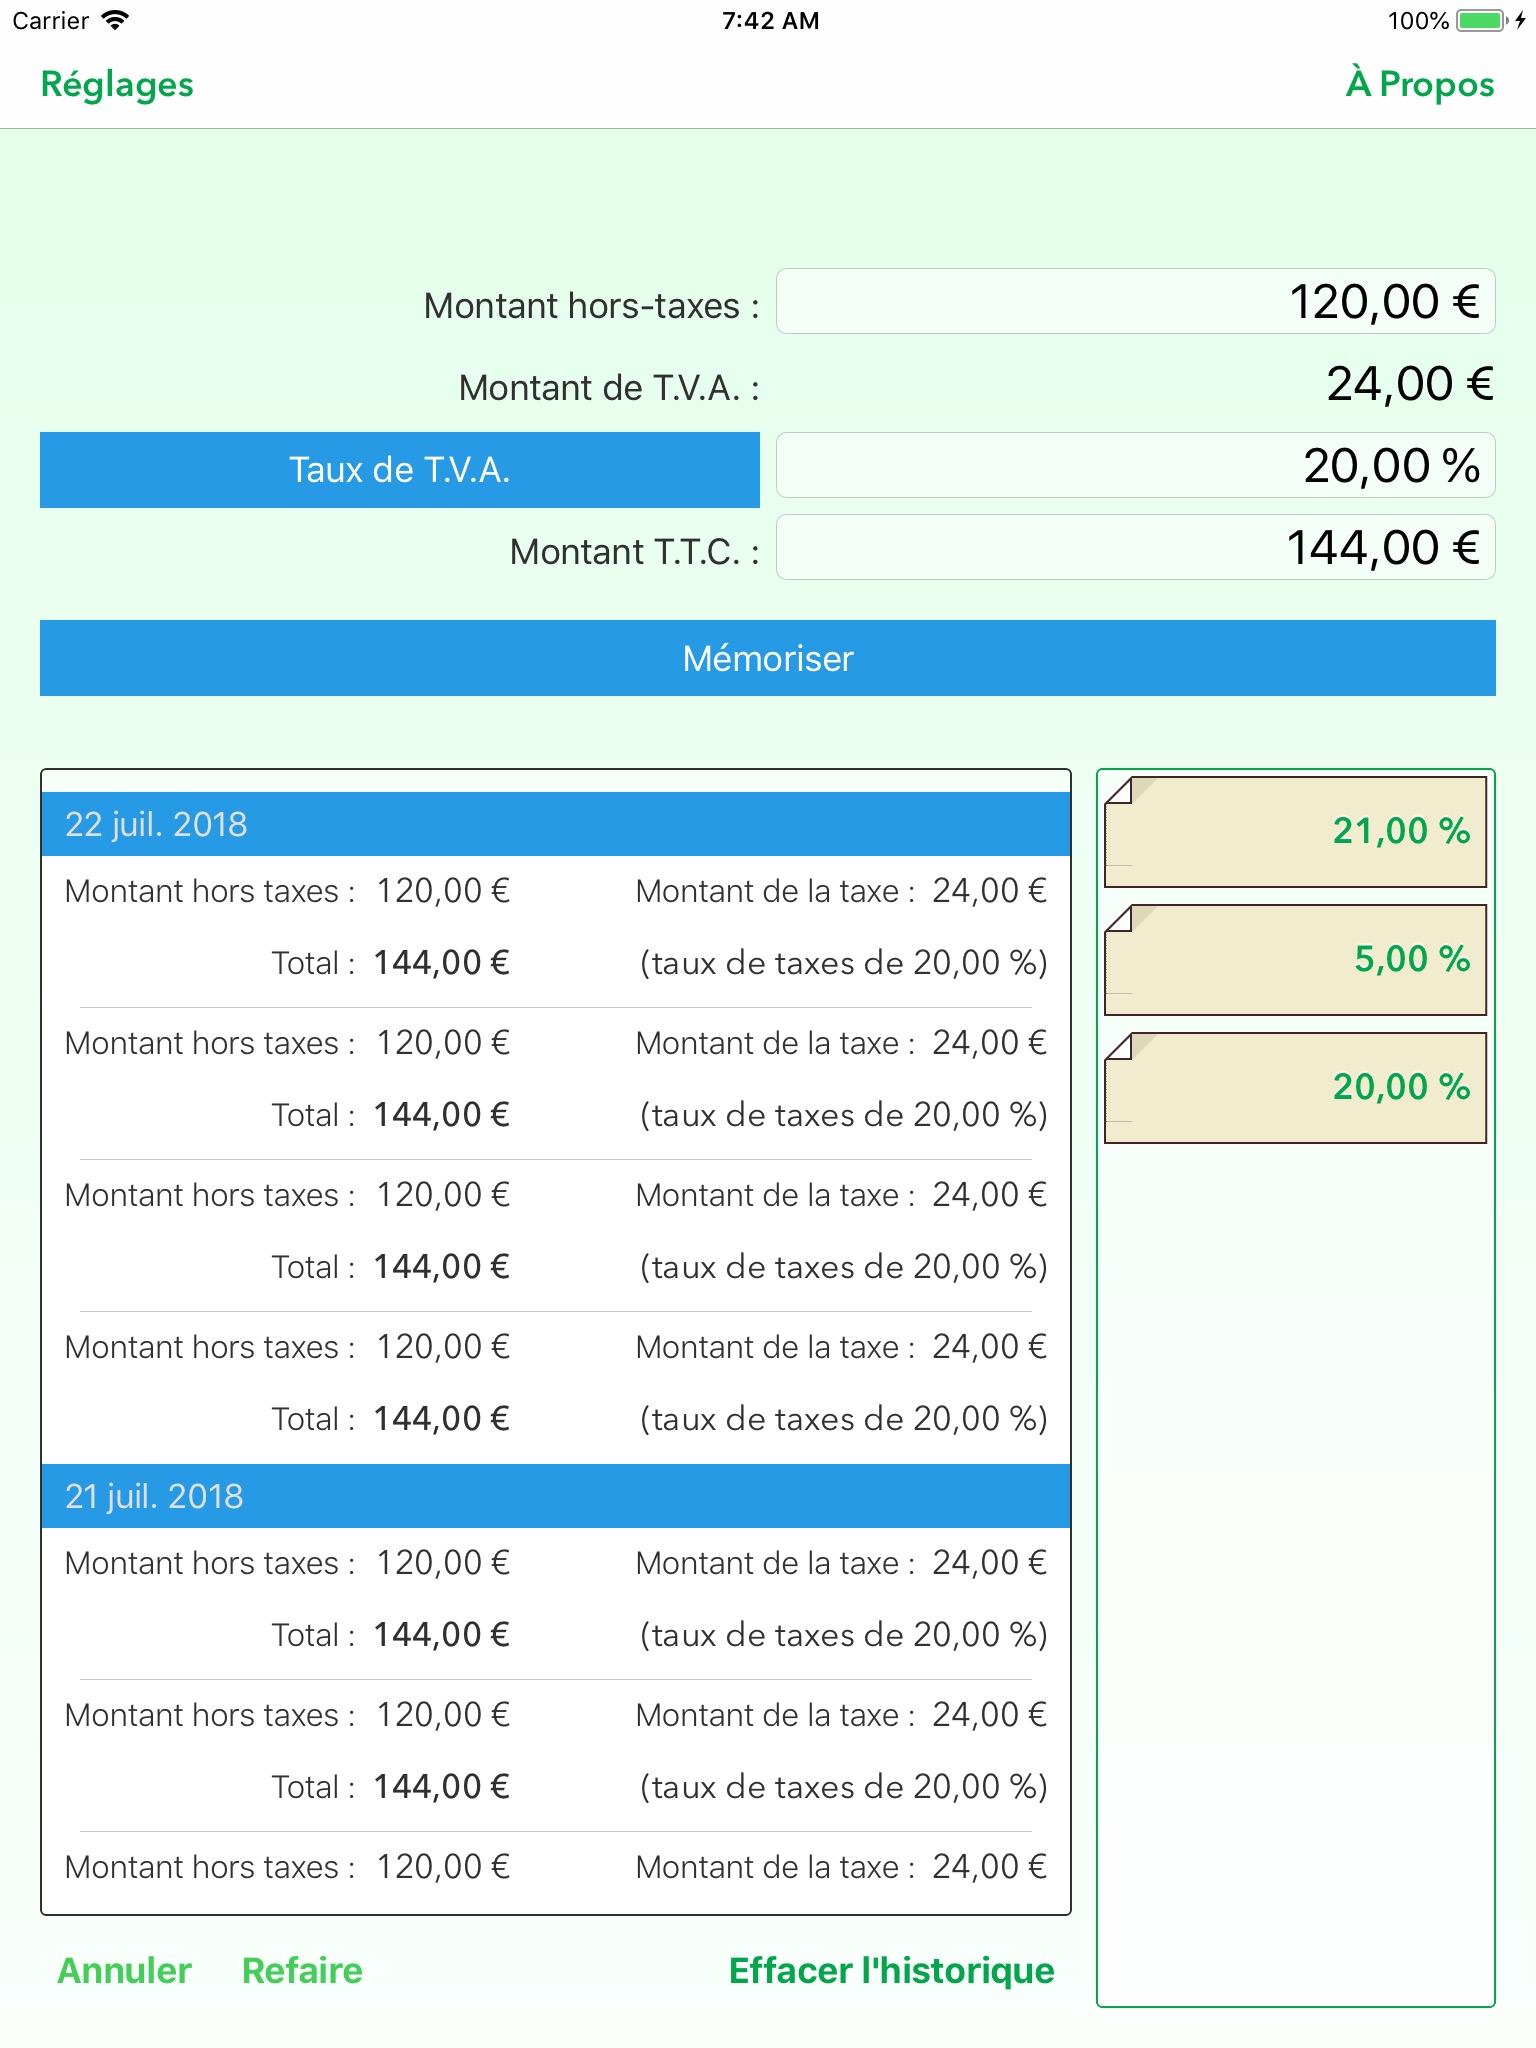Open the À Propos page
This screenshot has height=2048, width=1536.
point(1420,84)
